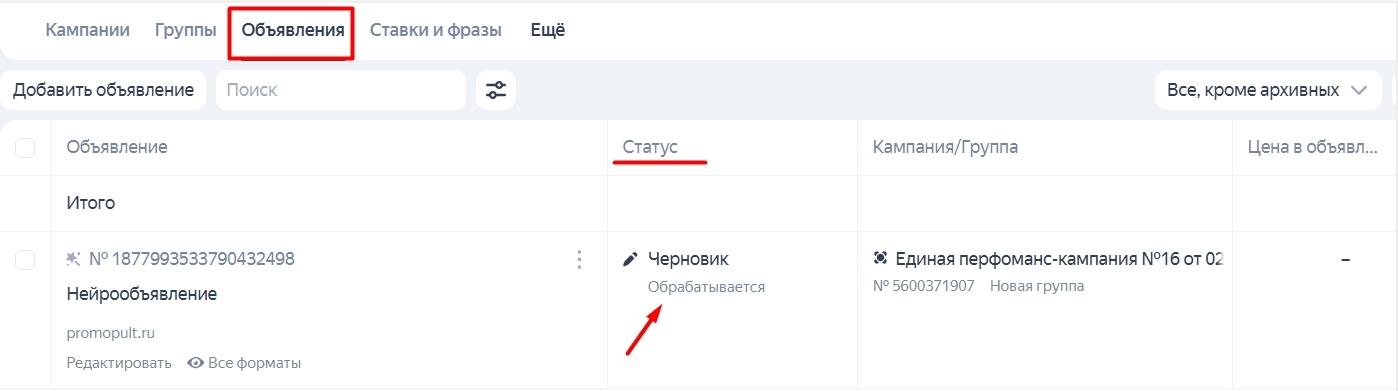Click the pencil icon next to Черновик

[630, 260]
